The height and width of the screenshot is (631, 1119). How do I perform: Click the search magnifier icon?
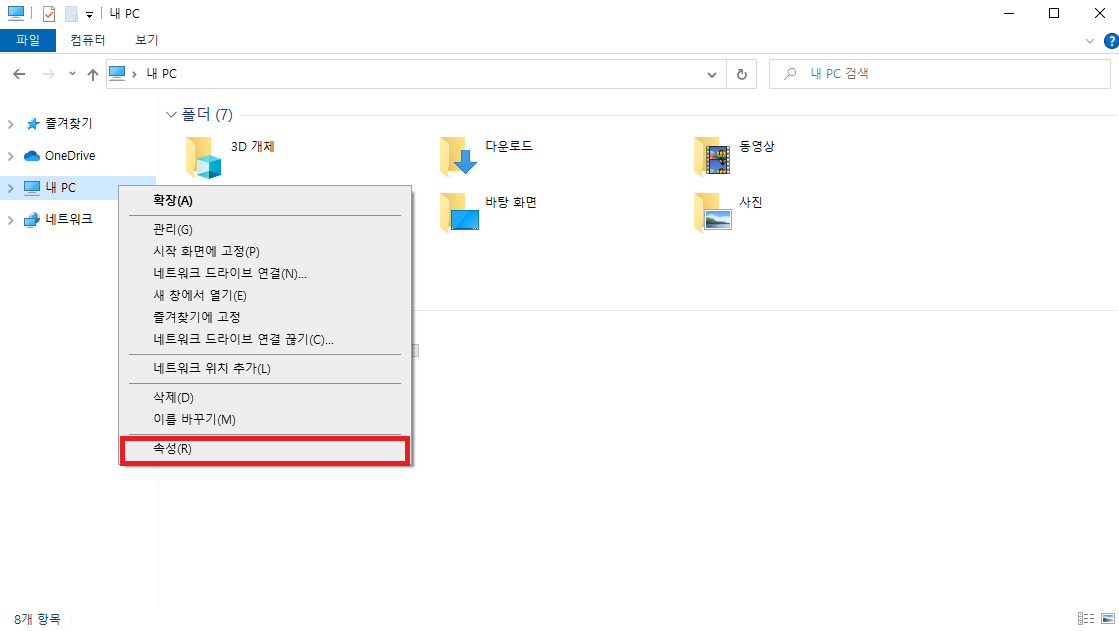[790, 74]
